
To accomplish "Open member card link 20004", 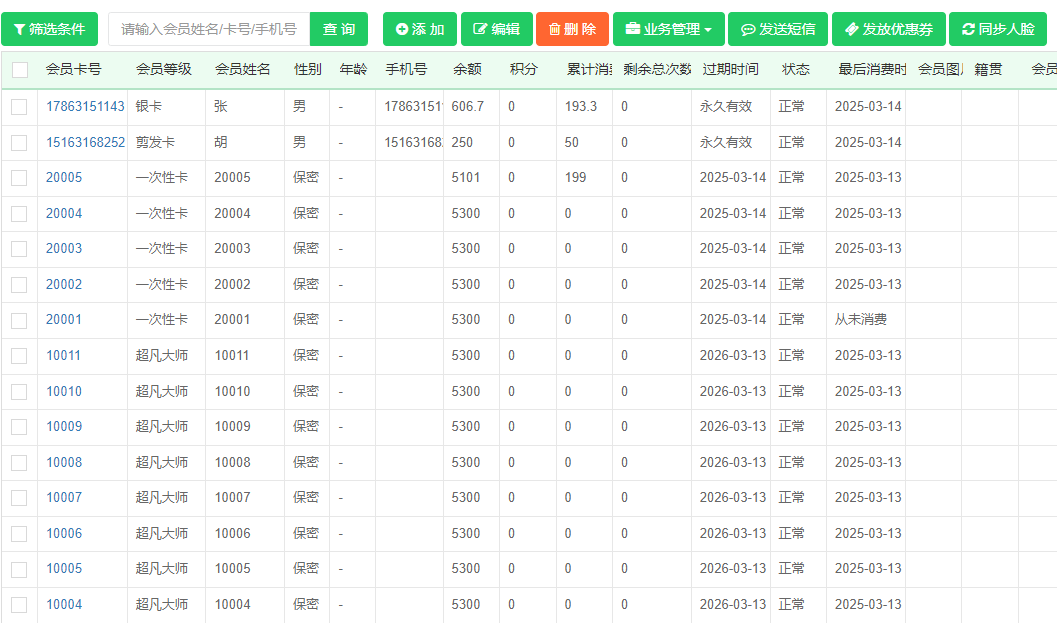I will (x=64, y=213).
